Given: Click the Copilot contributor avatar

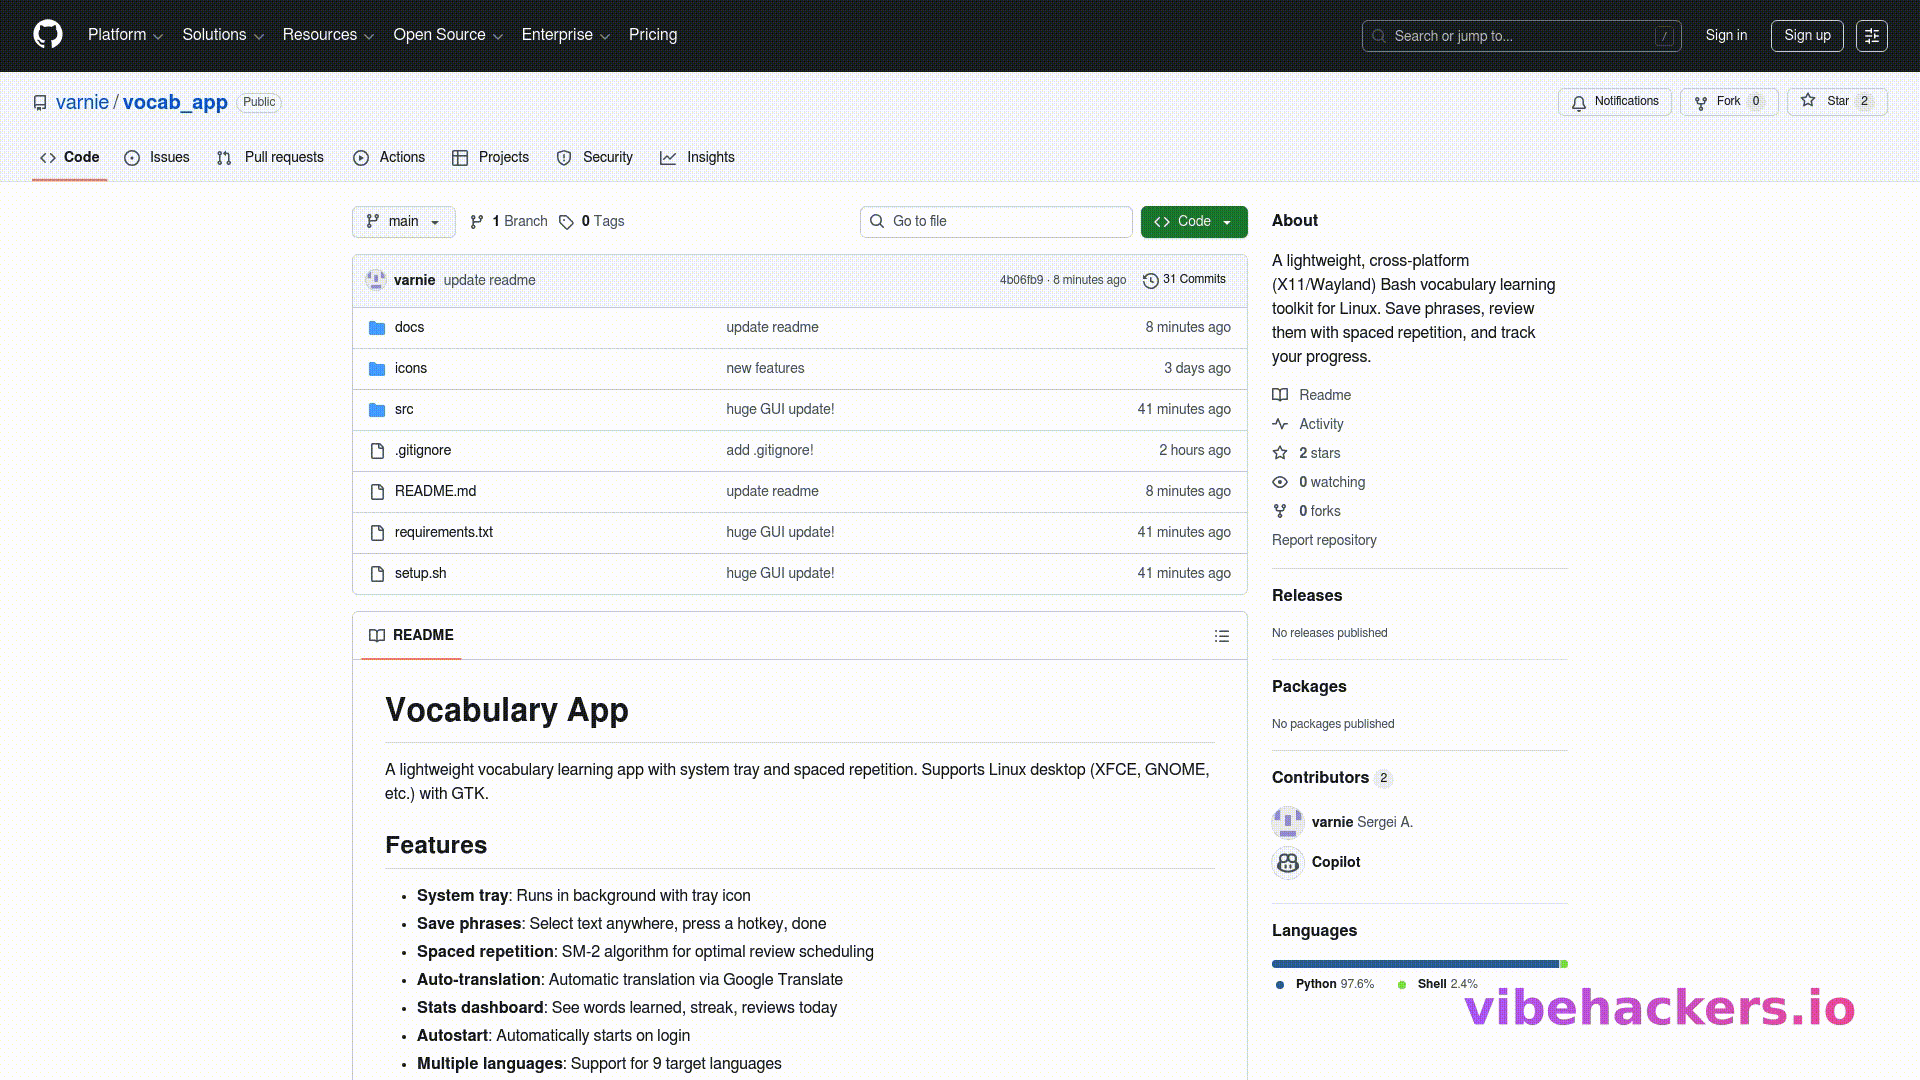Looking at the screenshot, I should (x=1287, y=862).
